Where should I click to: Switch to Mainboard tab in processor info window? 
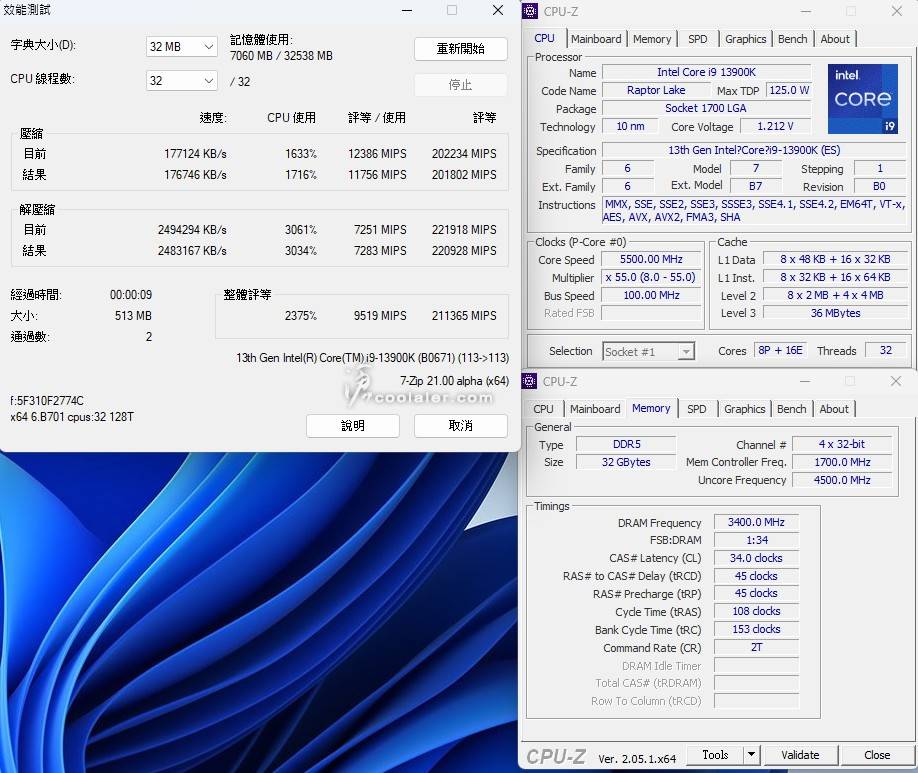(596, 39)
